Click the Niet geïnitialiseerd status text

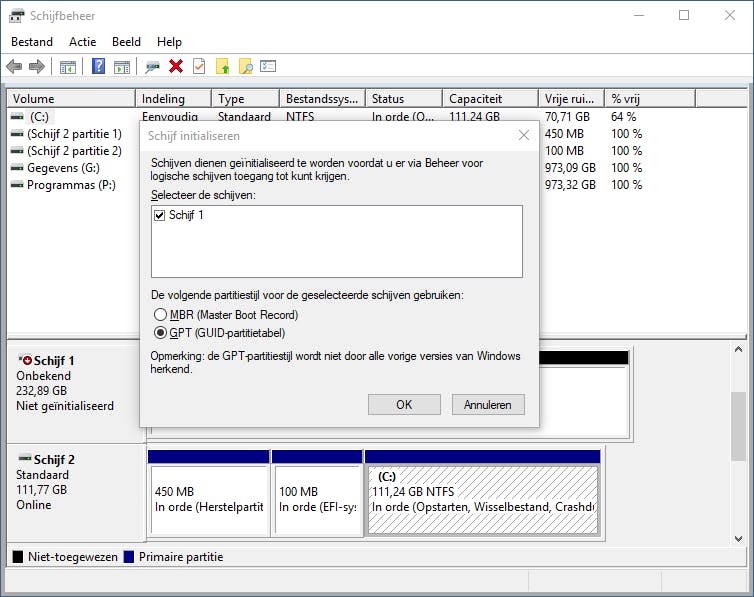point(65,406)
